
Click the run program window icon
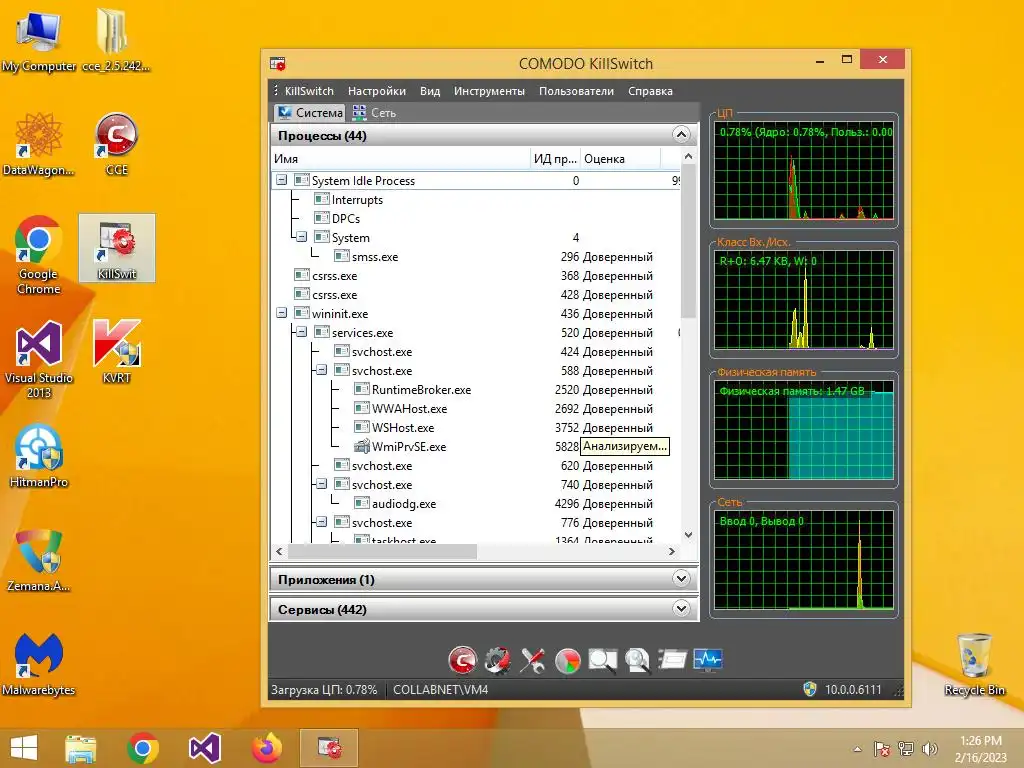pos(673,660)
